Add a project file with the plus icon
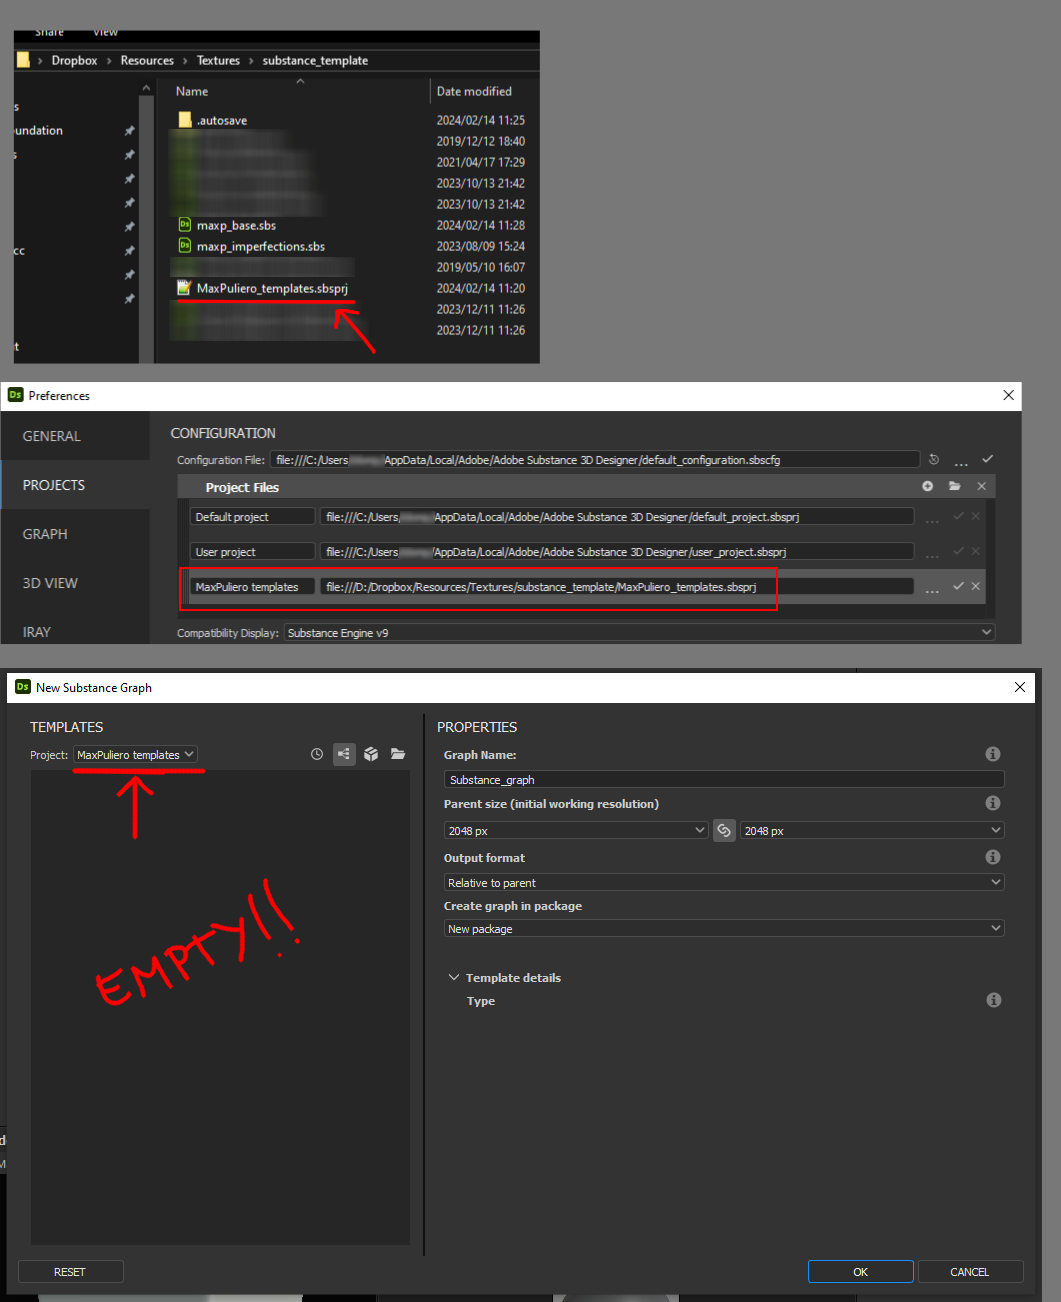 [927, 487]
